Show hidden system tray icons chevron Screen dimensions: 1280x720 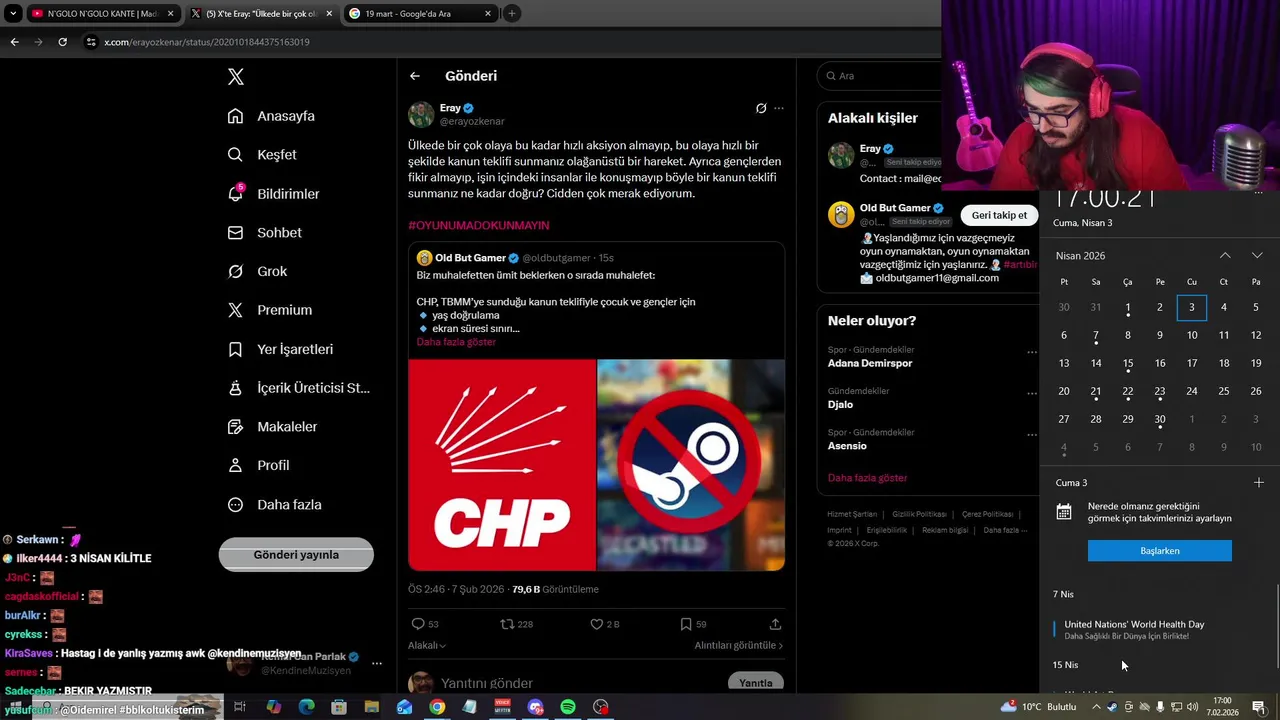point(1097,707)
